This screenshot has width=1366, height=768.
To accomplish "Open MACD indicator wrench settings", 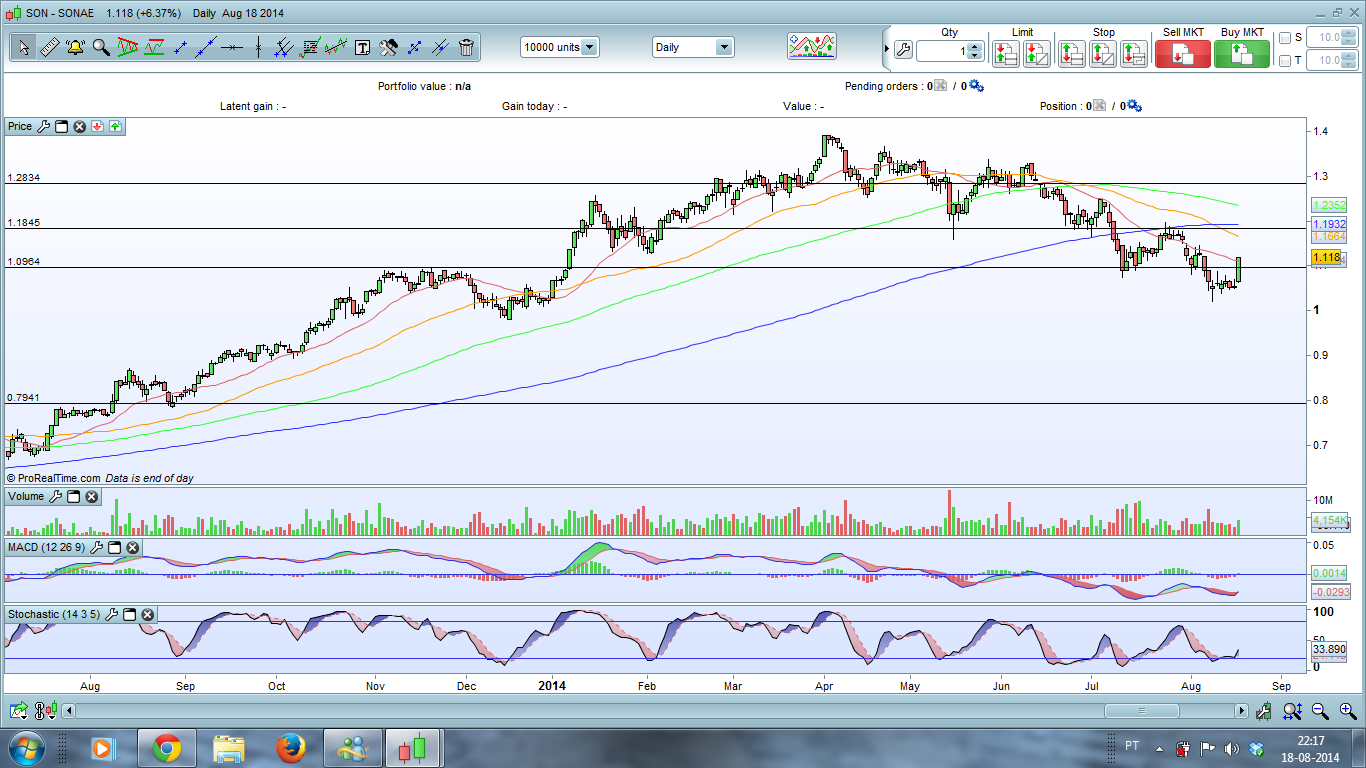I will pyautogui.click(x=97, y=547).
